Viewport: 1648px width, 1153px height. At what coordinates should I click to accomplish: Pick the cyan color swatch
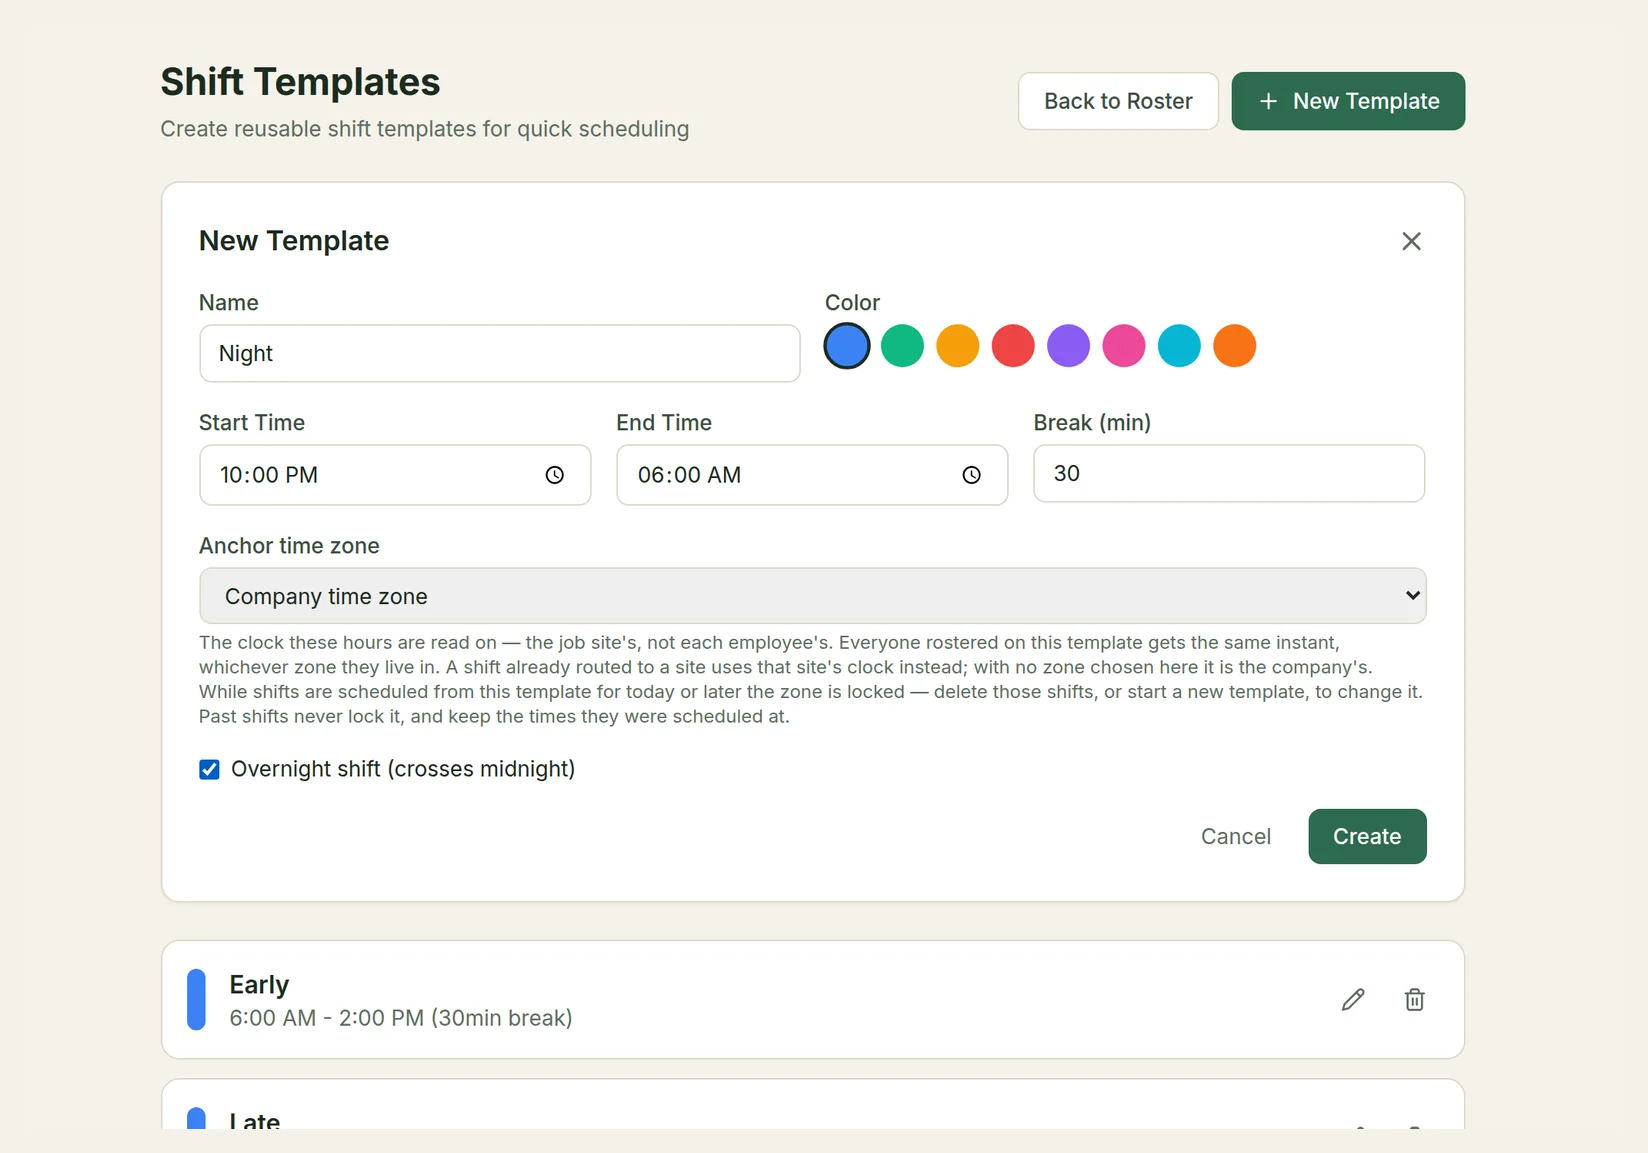(1179, 346)
